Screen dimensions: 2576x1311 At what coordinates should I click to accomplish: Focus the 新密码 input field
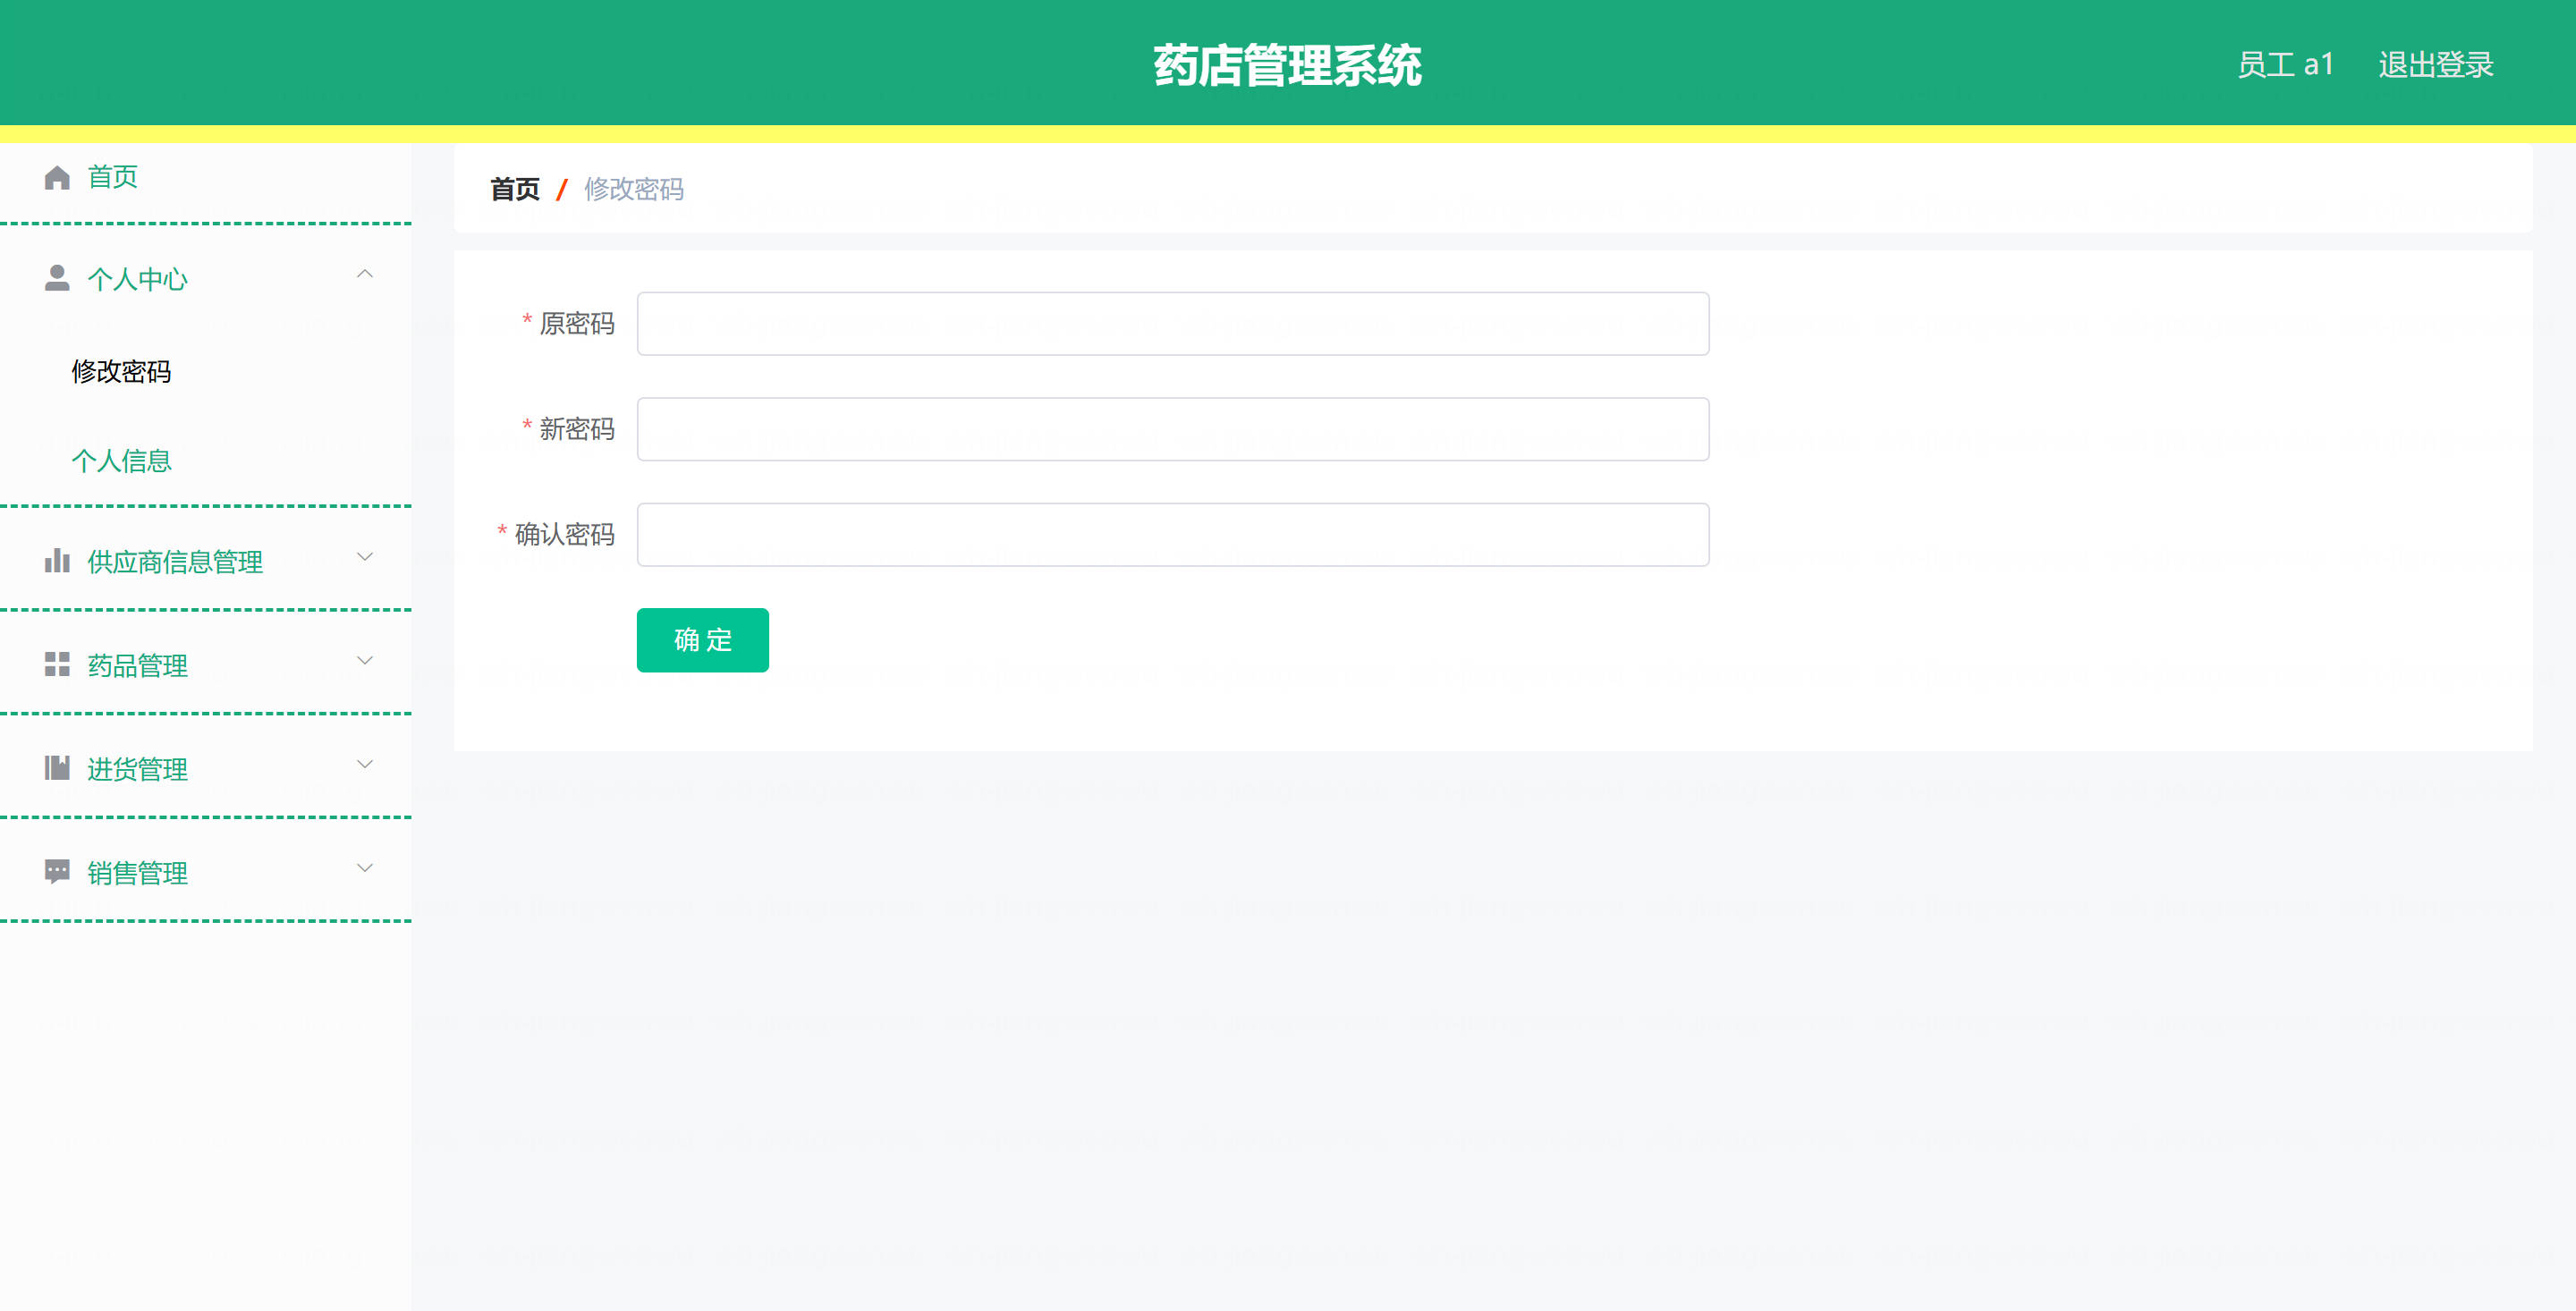pyautogui.click(x=1173, y=429)
